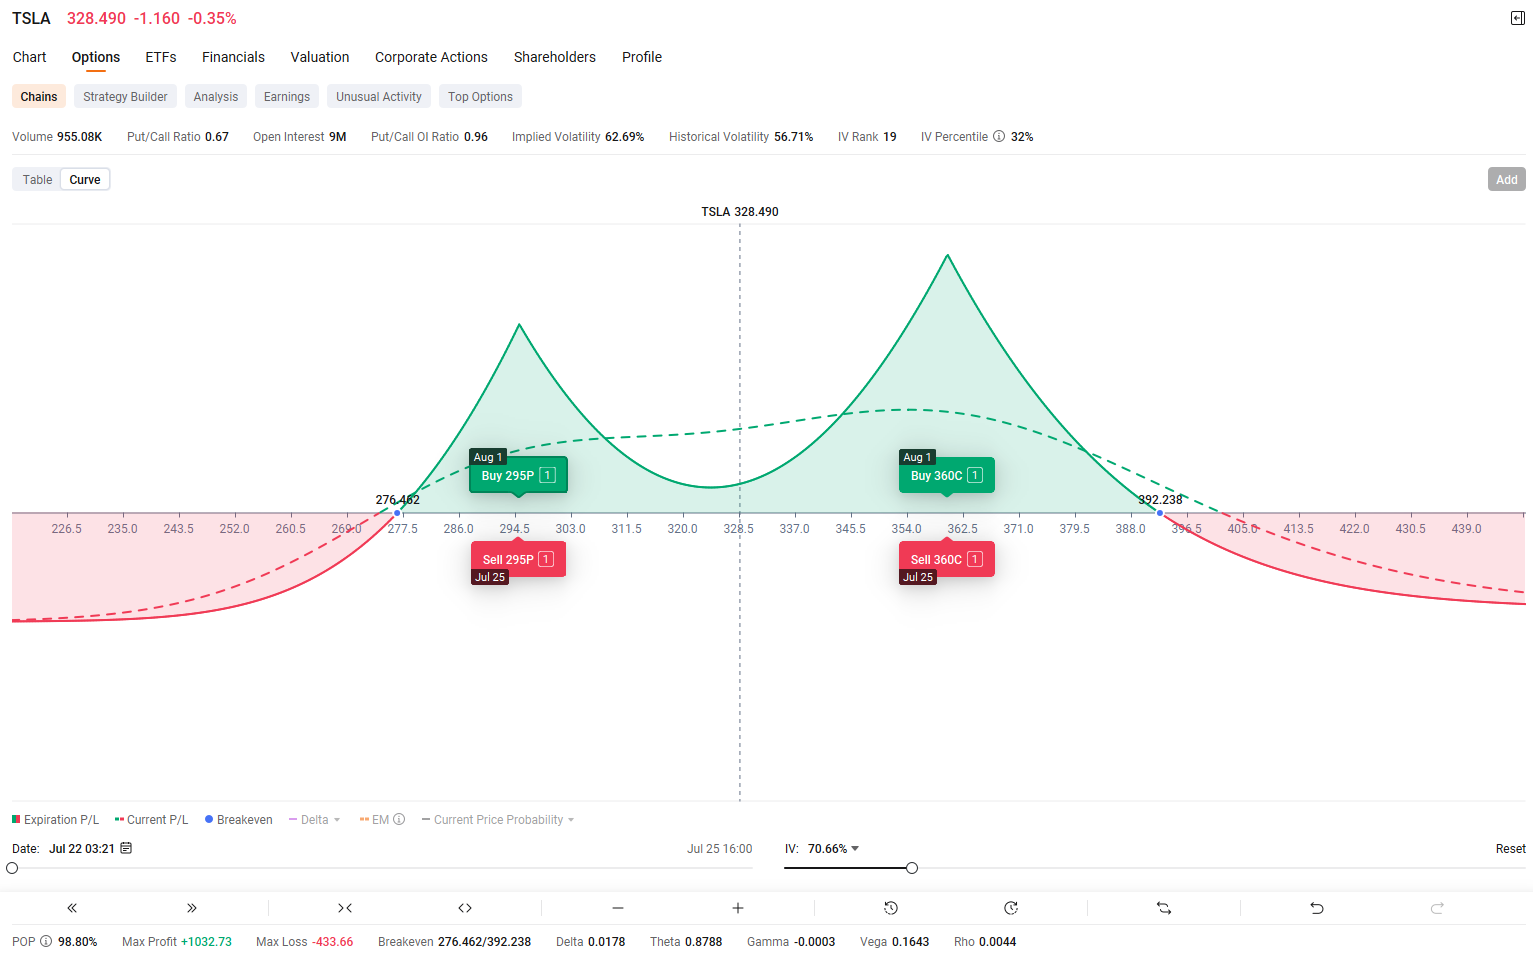
Task: Click the narrow strikes inward-arrows icon
Action: click(345, 908)
